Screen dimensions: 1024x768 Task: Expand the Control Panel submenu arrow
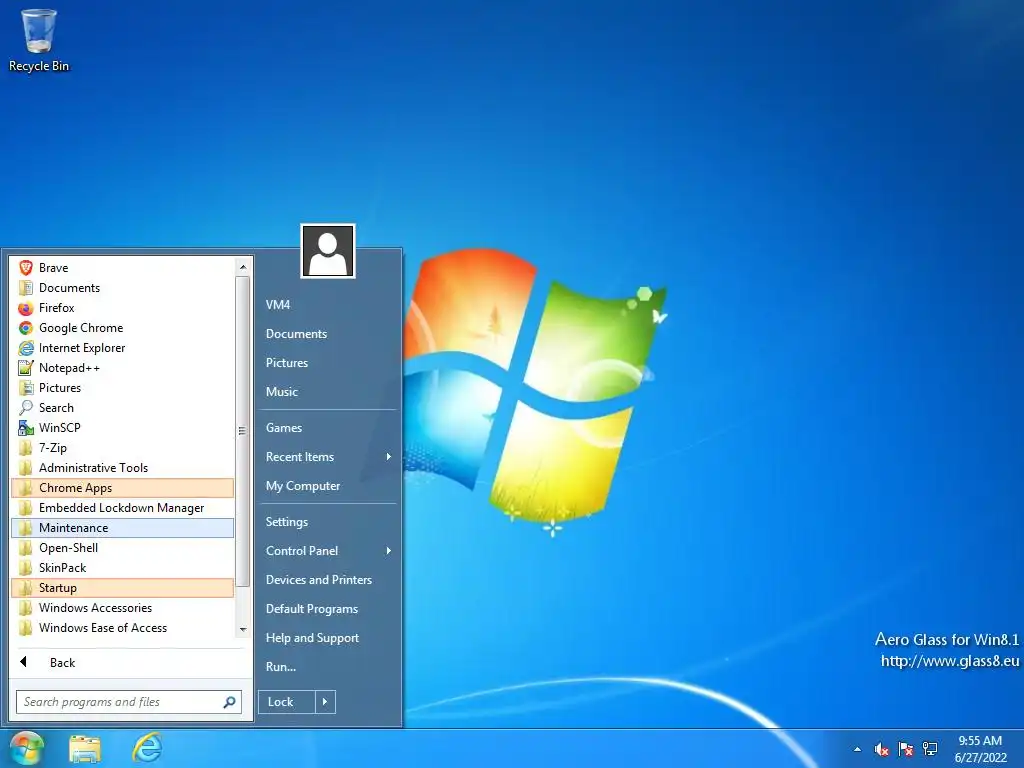(389, 551)
